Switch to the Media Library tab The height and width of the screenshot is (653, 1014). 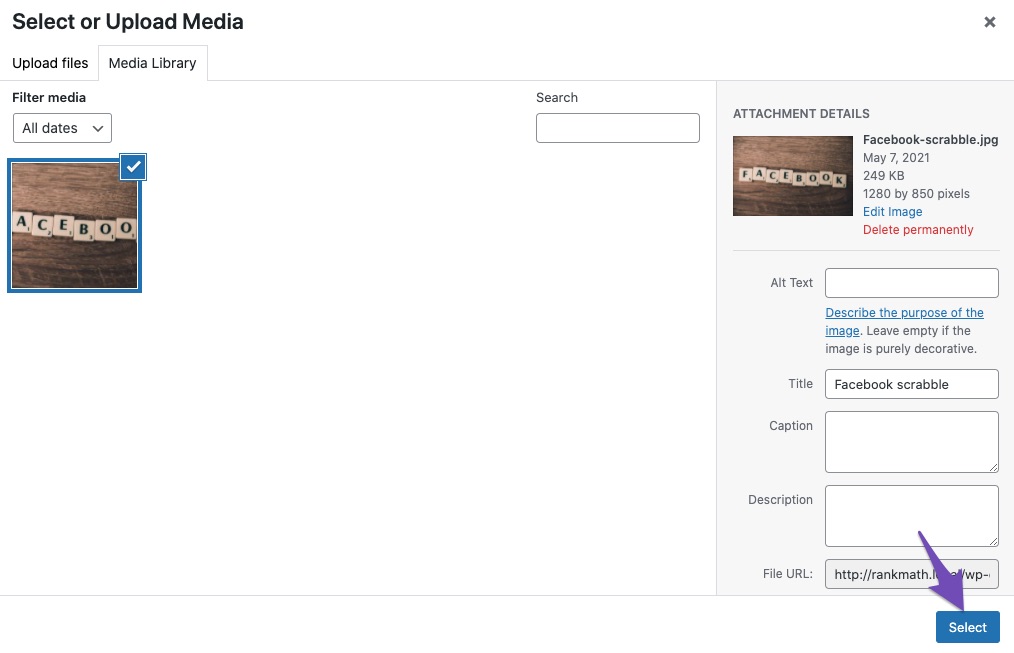152,63
